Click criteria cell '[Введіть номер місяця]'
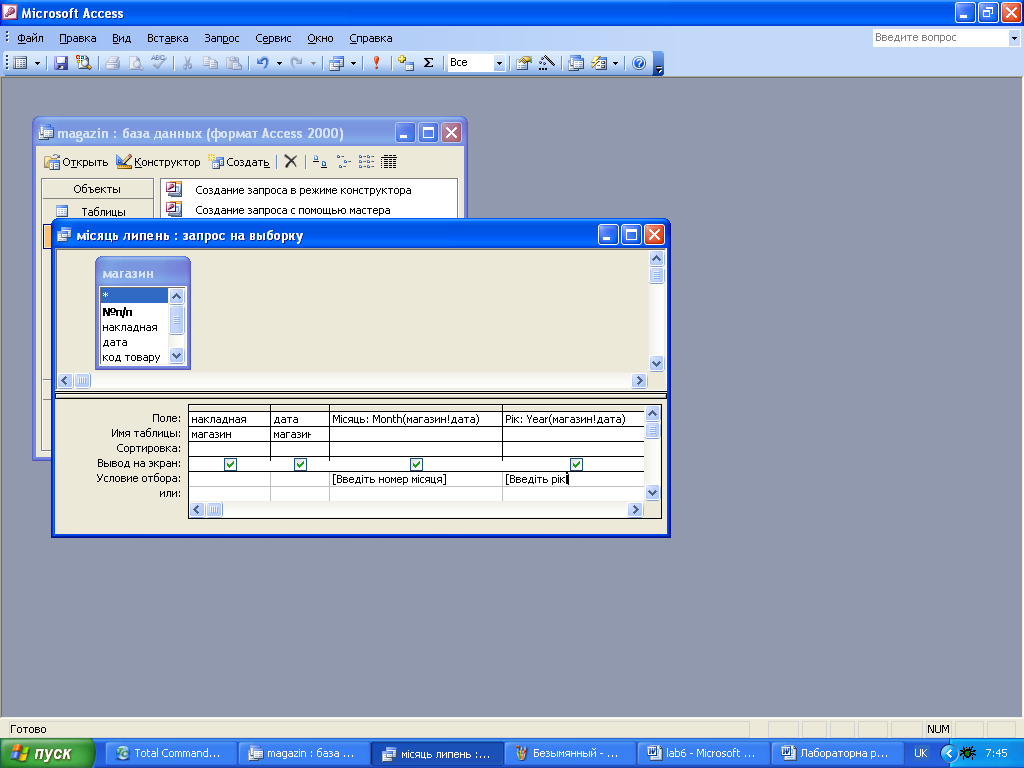Viewport: 1024px width, 768px height. coord(416,479)
